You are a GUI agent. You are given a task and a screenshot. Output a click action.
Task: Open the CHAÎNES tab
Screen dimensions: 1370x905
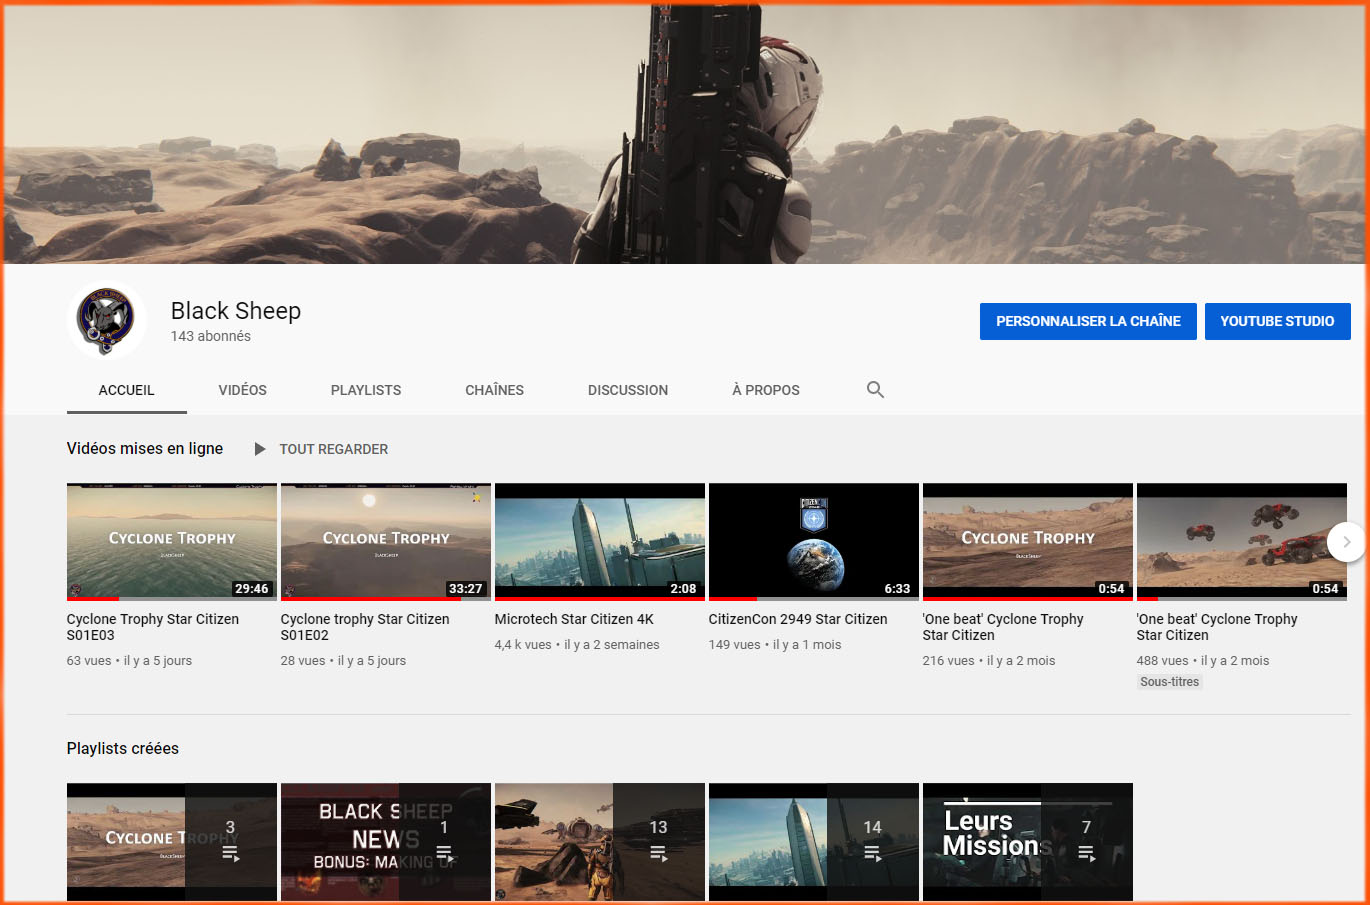[x=494, y=390]
